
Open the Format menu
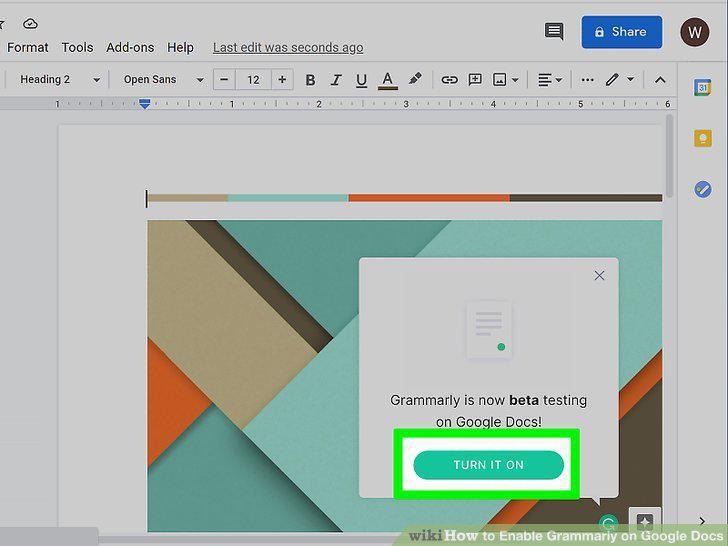(x=28, y=47)
